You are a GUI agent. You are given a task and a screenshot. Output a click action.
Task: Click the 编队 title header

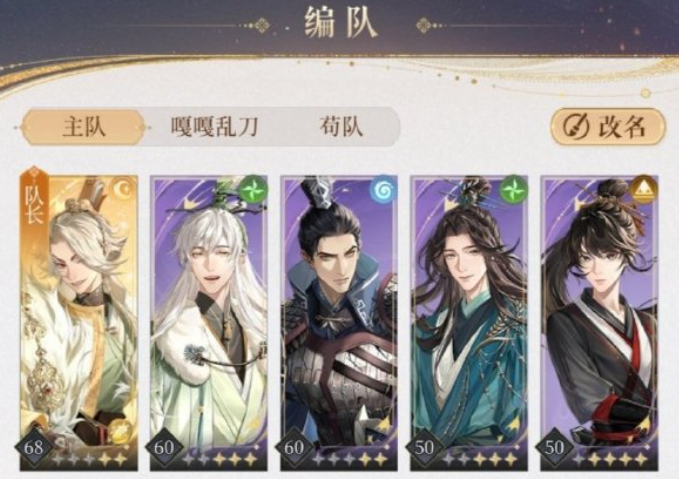coord(340,23)
